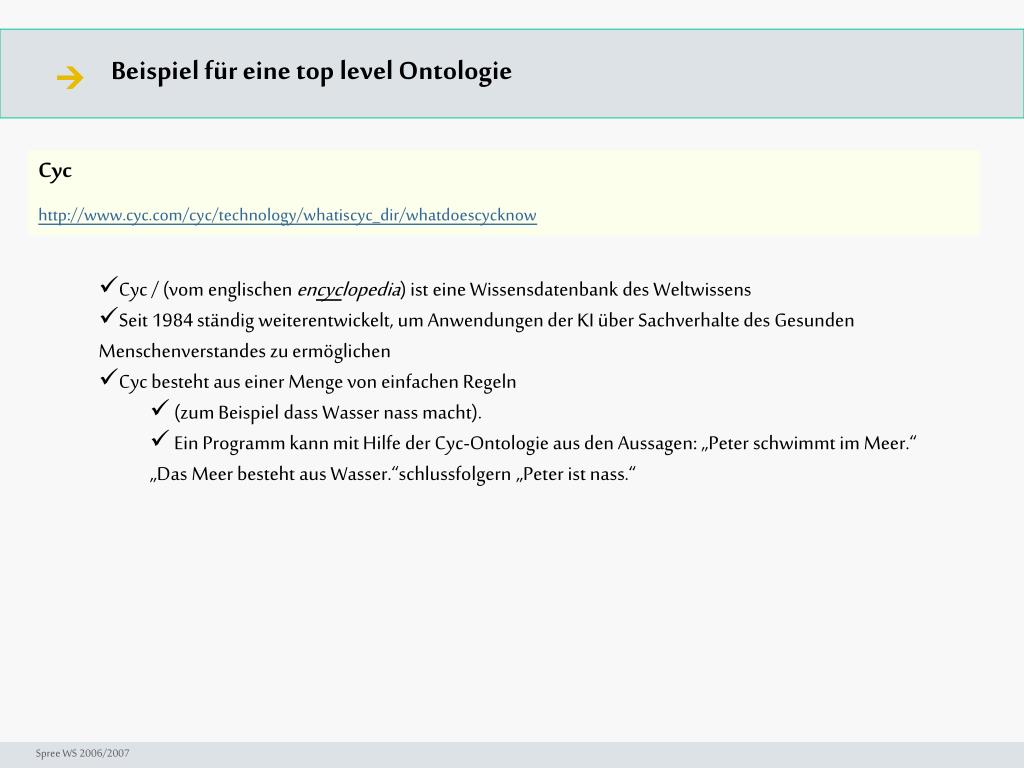Click the slide title 'Beispiel für eine top level Ontologie'
Image resolution: width=1024 pixels, height=768 pixels.
tap(312, 71)
